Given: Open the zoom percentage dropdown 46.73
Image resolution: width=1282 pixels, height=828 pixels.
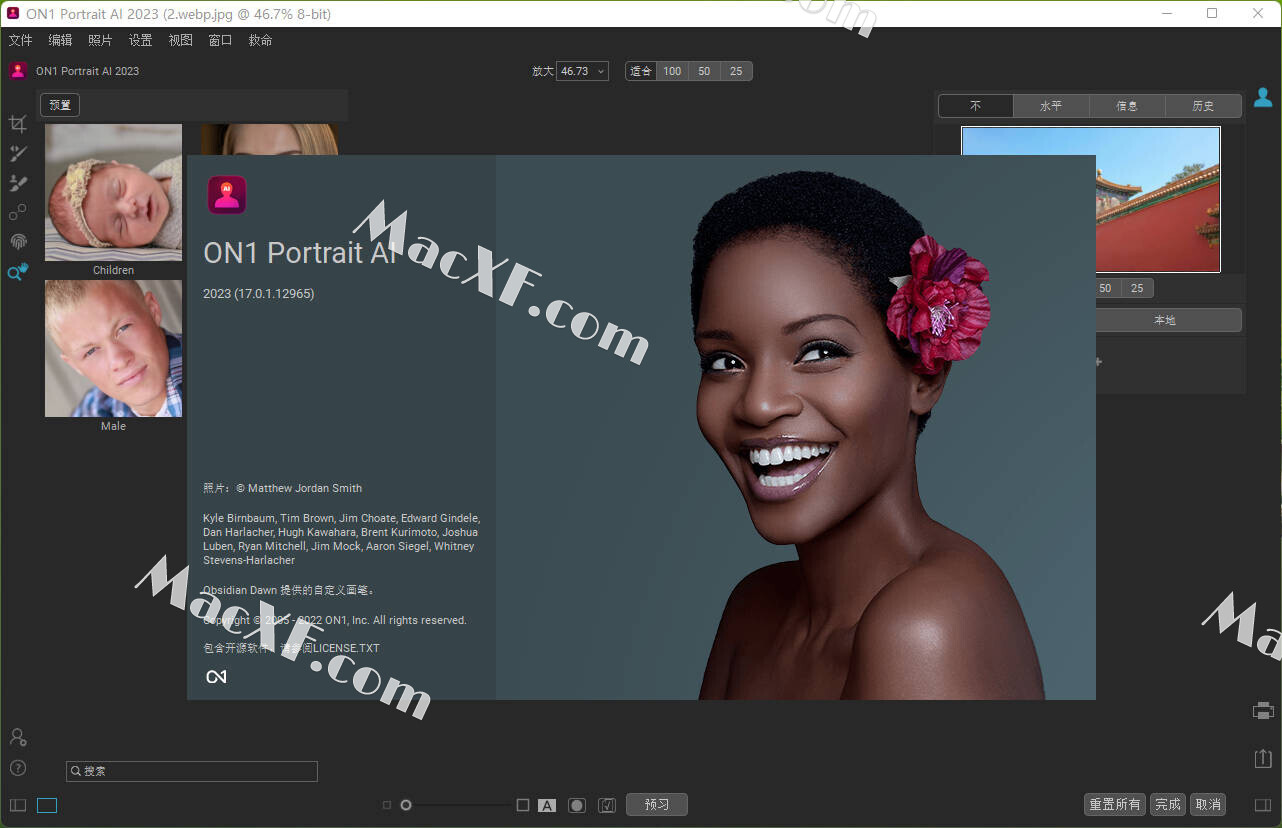Looking at the screenshot, I should coord(582,71).
